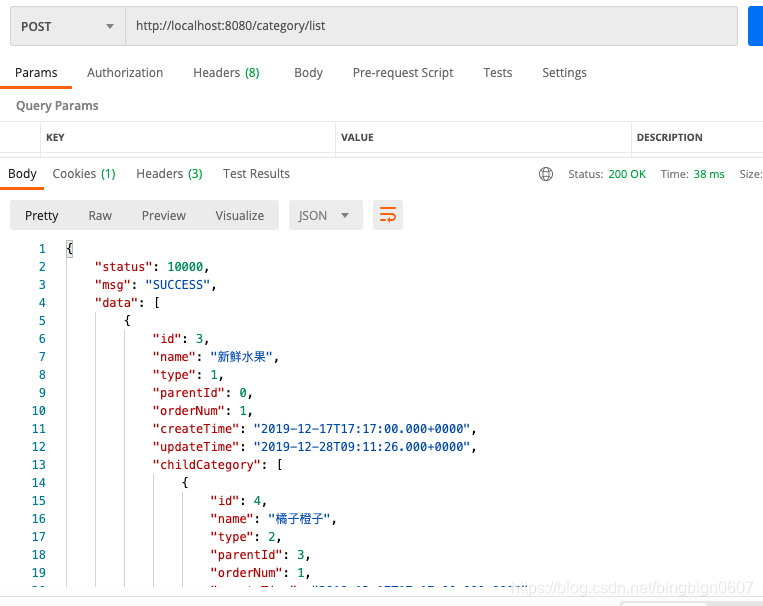
Task: Click the name 橘子橙子 line
Action: pyautogui.click(x=273, y=519)
